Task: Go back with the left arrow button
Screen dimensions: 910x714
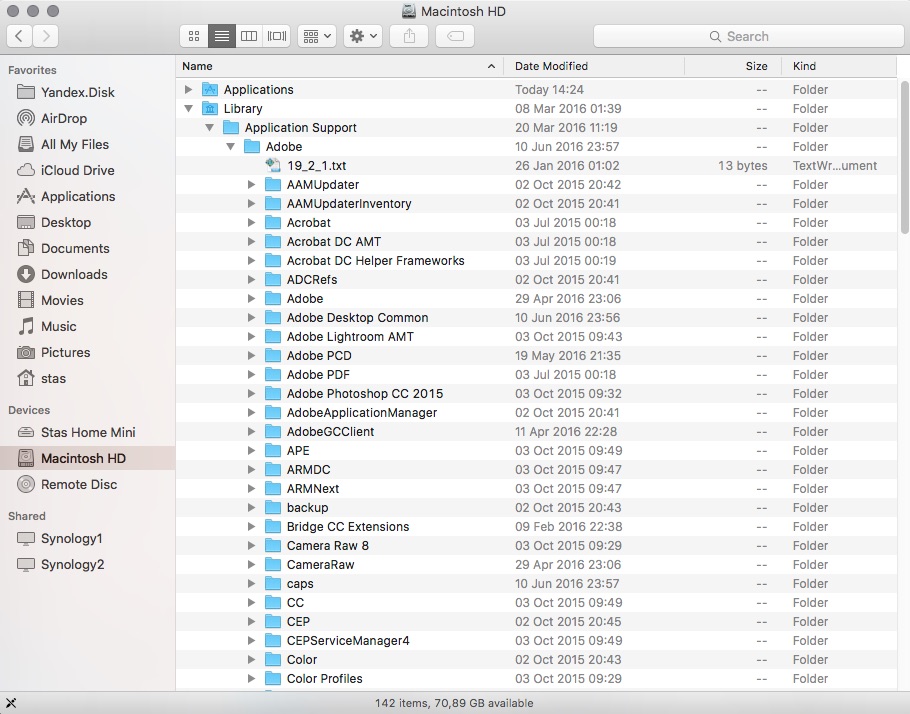Action: [19, 36]
